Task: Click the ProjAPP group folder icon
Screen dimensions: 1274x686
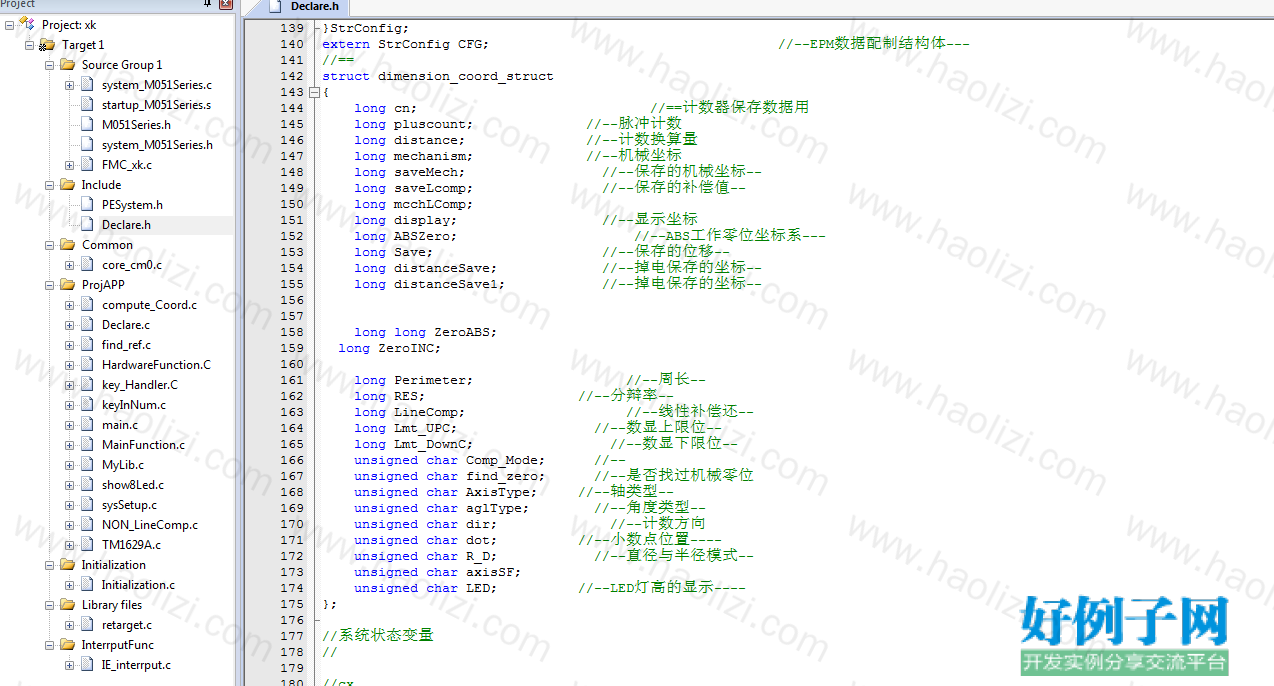Action: [x=67, y=285]
